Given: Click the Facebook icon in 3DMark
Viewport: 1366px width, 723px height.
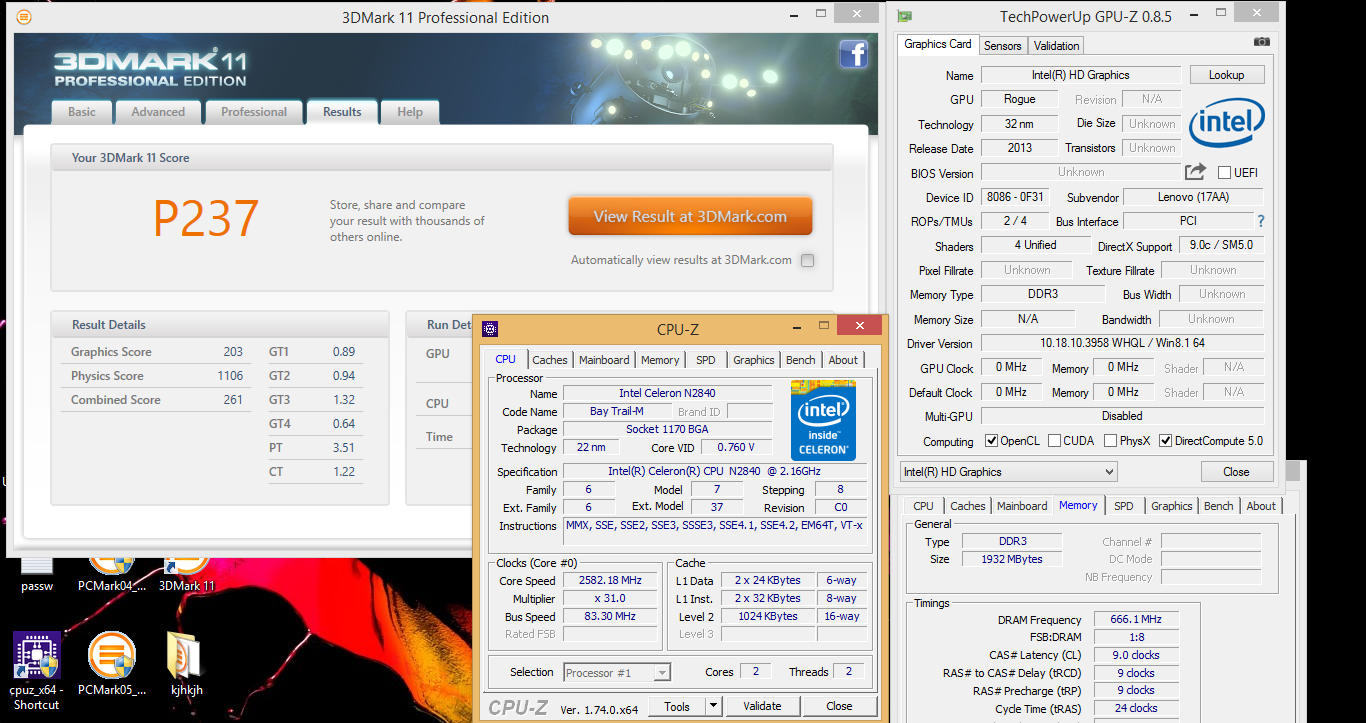Looking at the screenshot, I should pyautogui.click(x=853, y=54).
